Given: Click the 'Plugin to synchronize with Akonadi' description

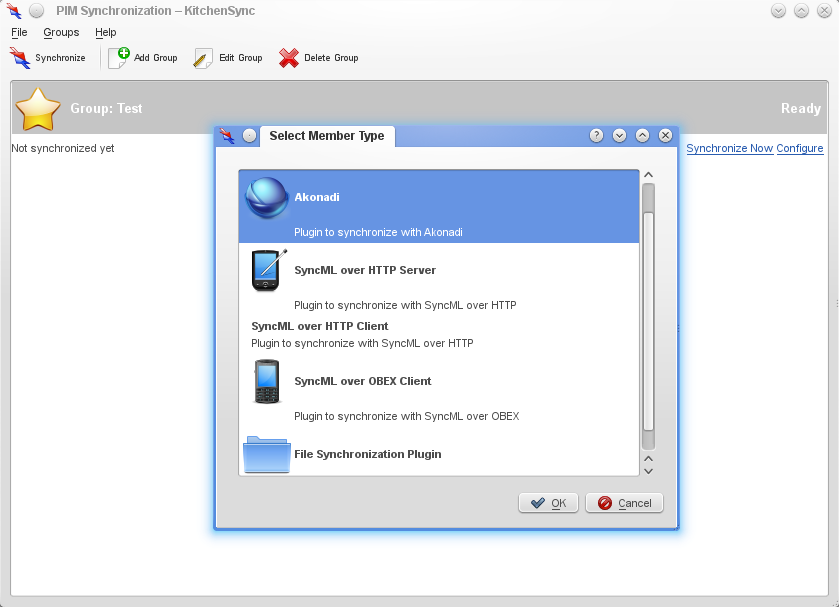Looking at the screenshot, I should (x=378, y=232).
